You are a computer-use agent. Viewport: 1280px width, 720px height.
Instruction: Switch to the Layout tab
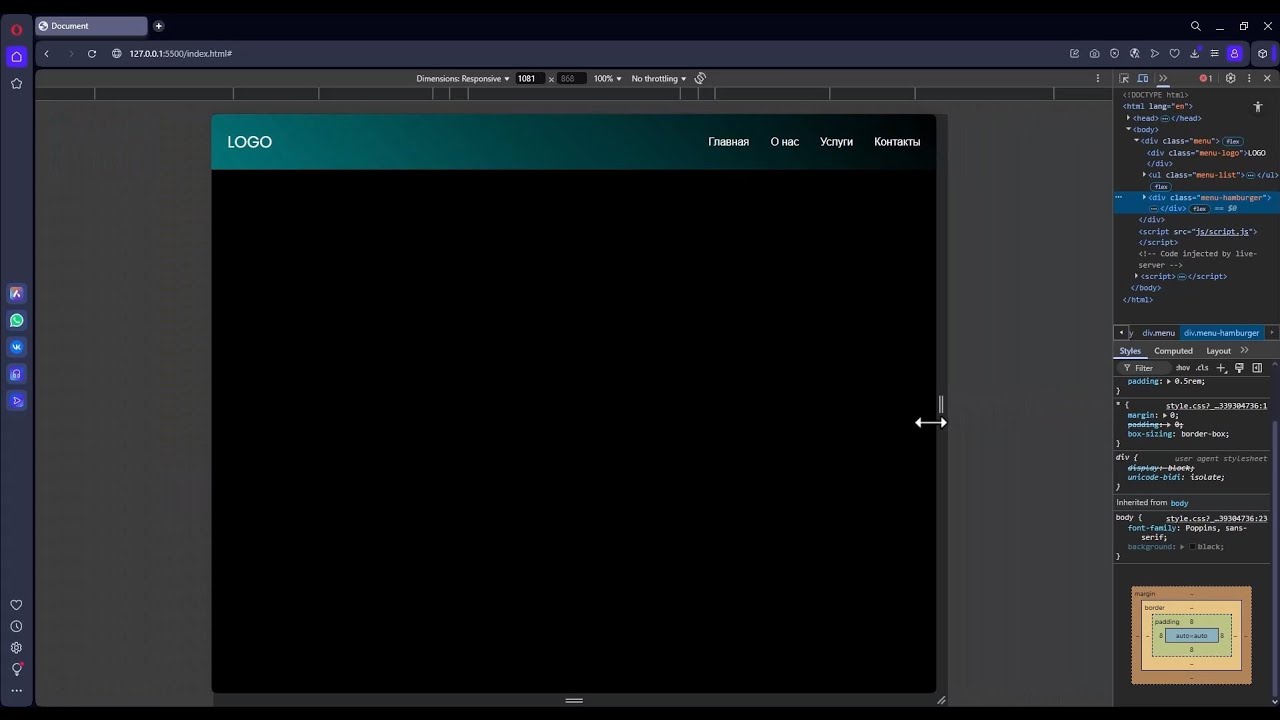click(x=1218, y=351)
